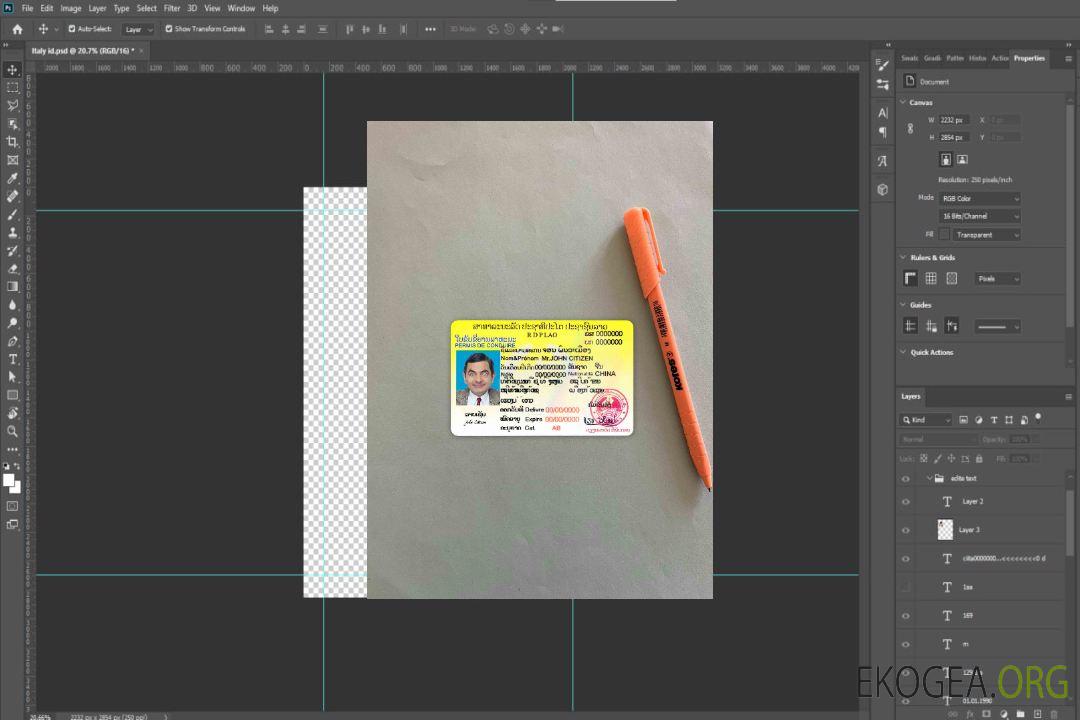This screenshot has height=720, width=1080.
Task: Uncheck Show Transform Controls
Action: point(169,29)
